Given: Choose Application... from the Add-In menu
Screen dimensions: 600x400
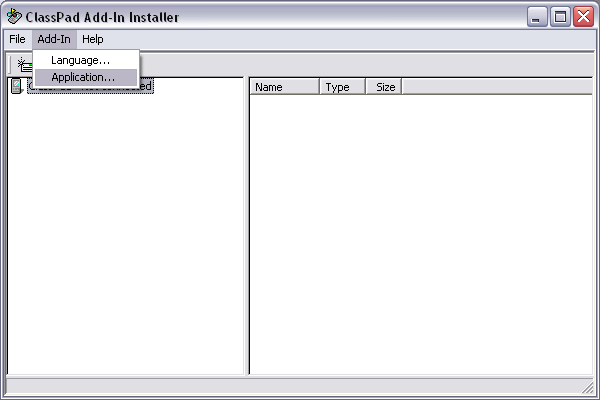Looking at the screenshot, I should (x=86, y=77).
